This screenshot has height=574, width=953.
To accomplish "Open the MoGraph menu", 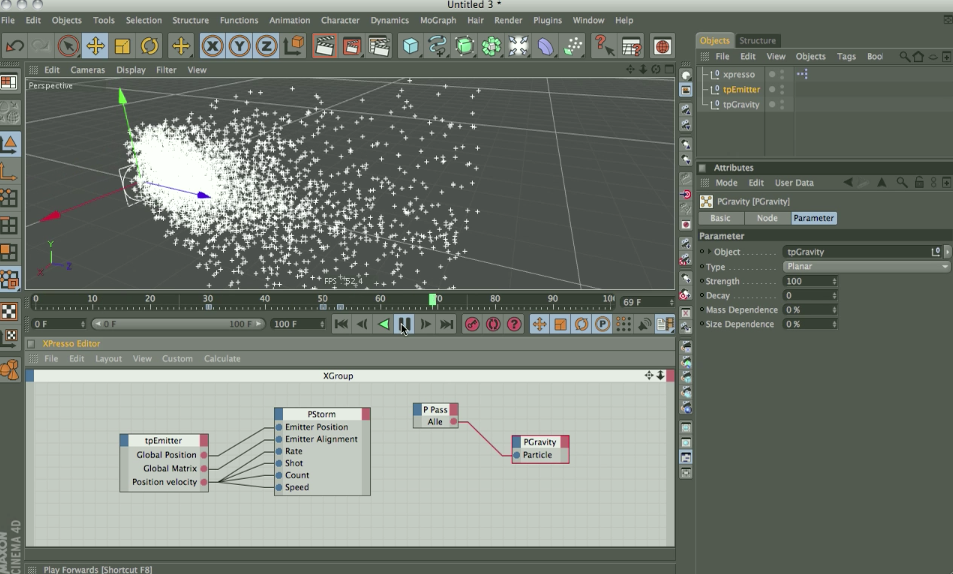I will (x=438, y=20).
